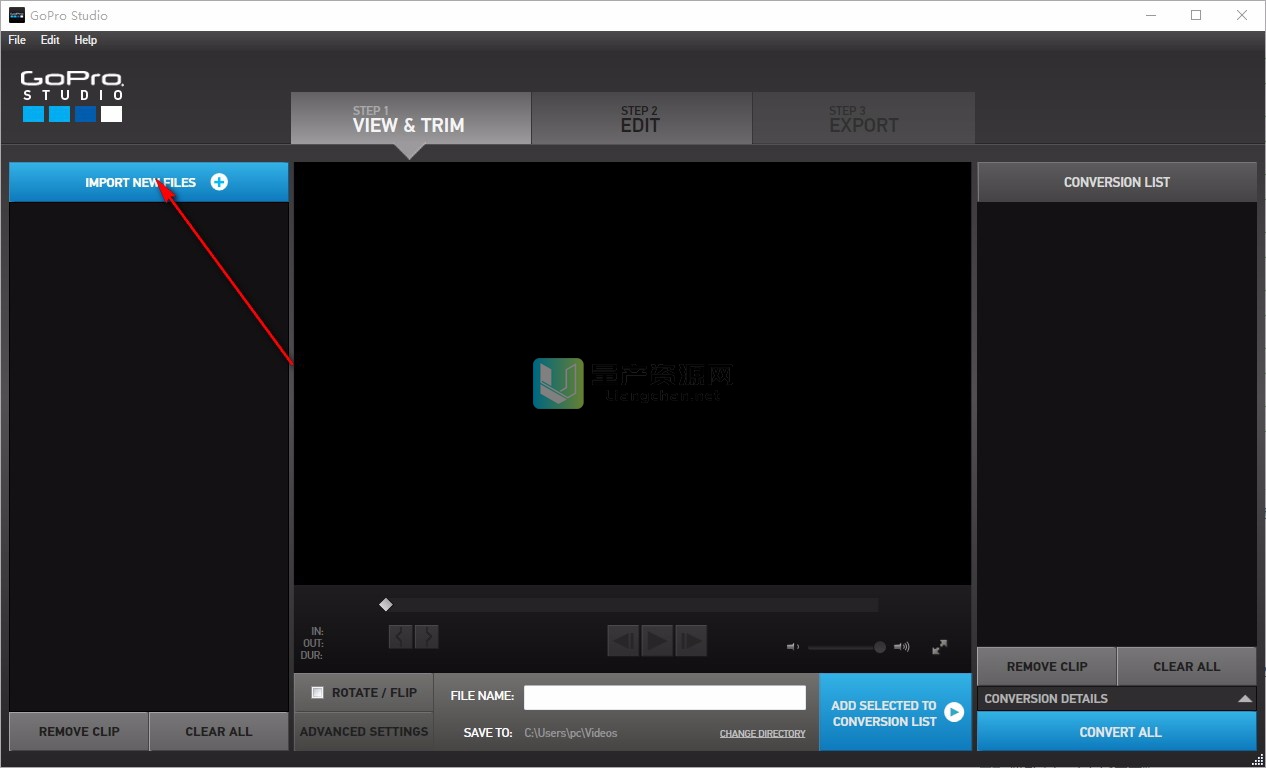Maximize the GoPro Studio window

[x=1196, y=15]
